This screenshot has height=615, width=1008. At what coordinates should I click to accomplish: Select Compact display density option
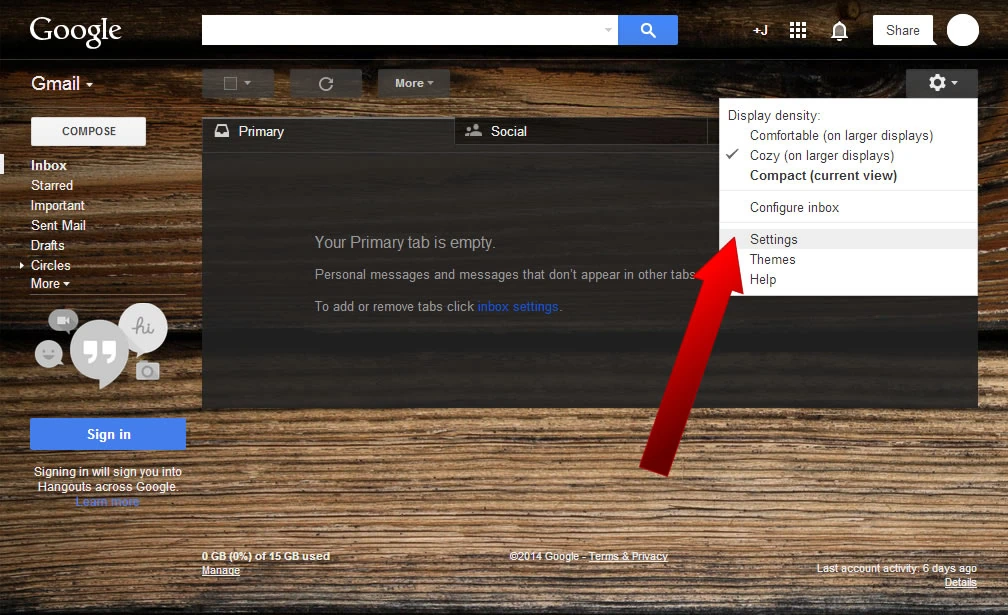click(823, 175)
